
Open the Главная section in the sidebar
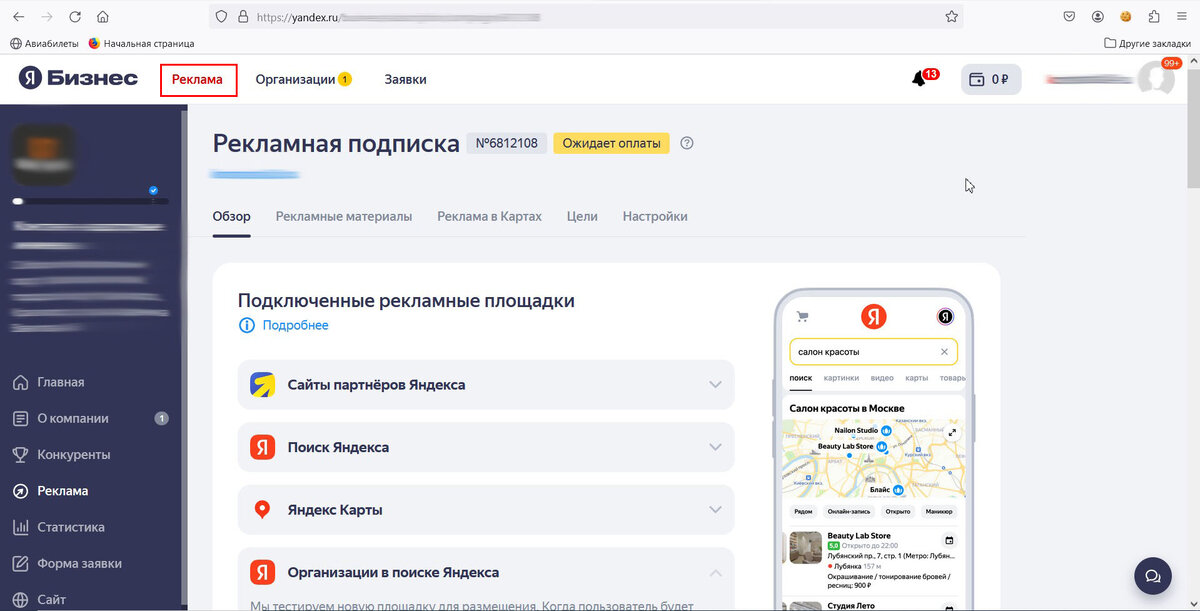[x=63, y=382]
